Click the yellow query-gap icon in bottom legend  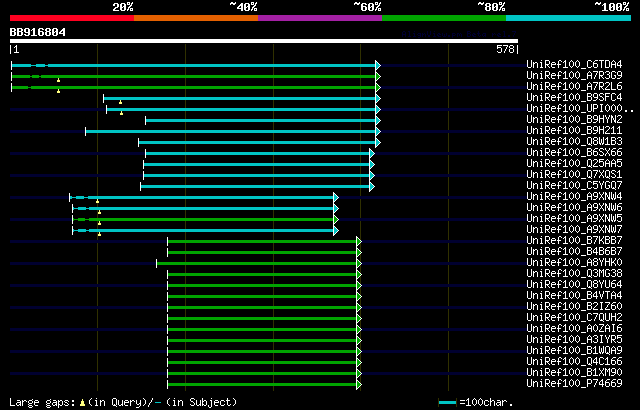(82, 403)
